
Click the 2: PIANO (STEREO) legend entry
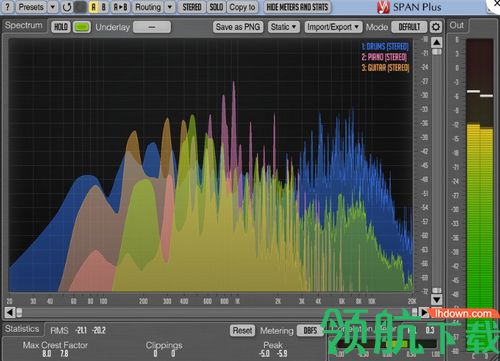click(384, 57)
